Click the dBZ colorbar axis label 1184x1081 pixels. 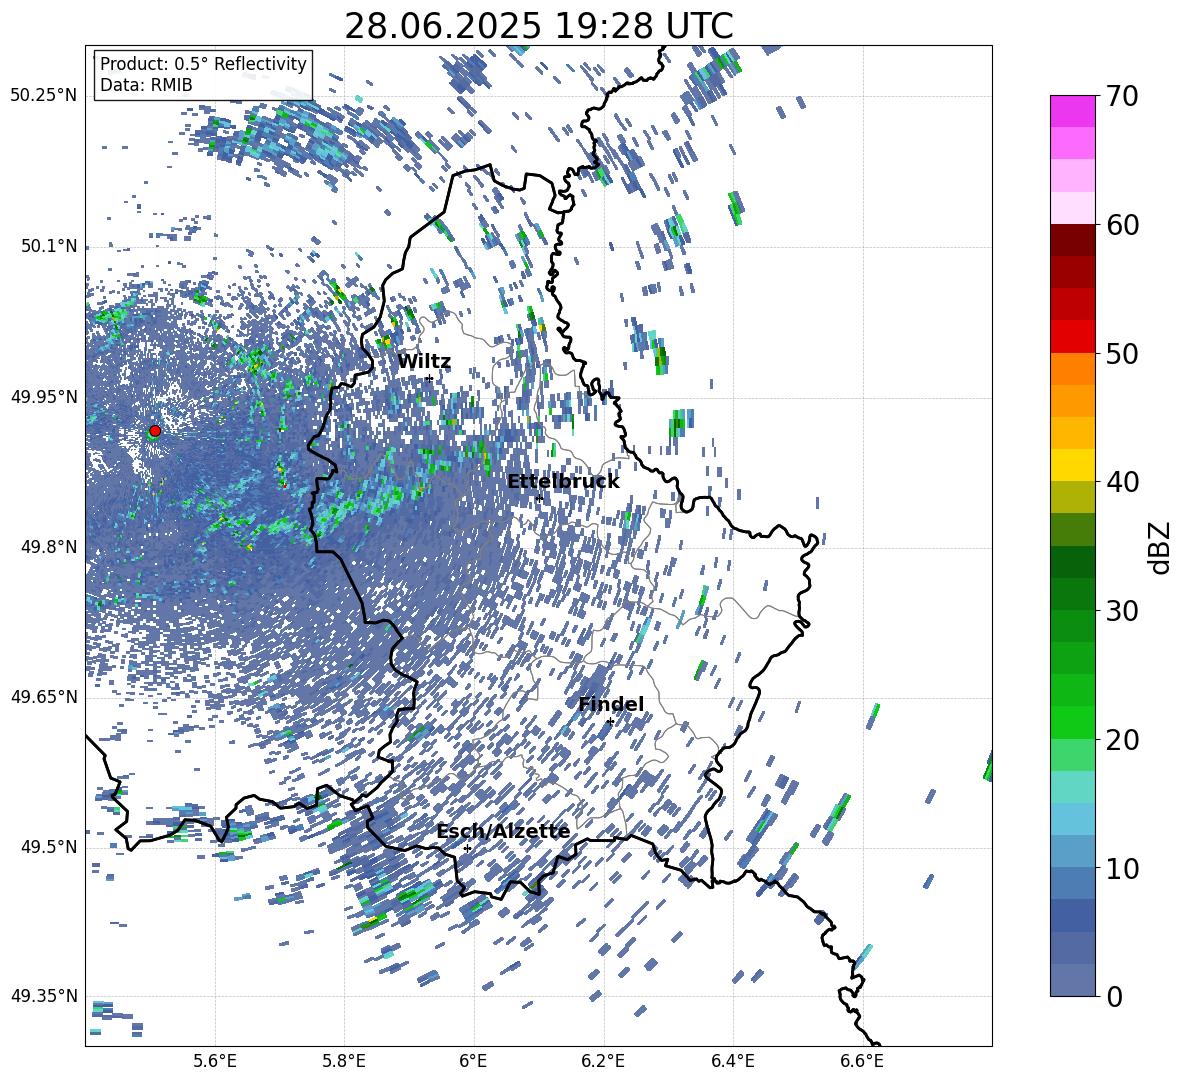coord(1161,547)
